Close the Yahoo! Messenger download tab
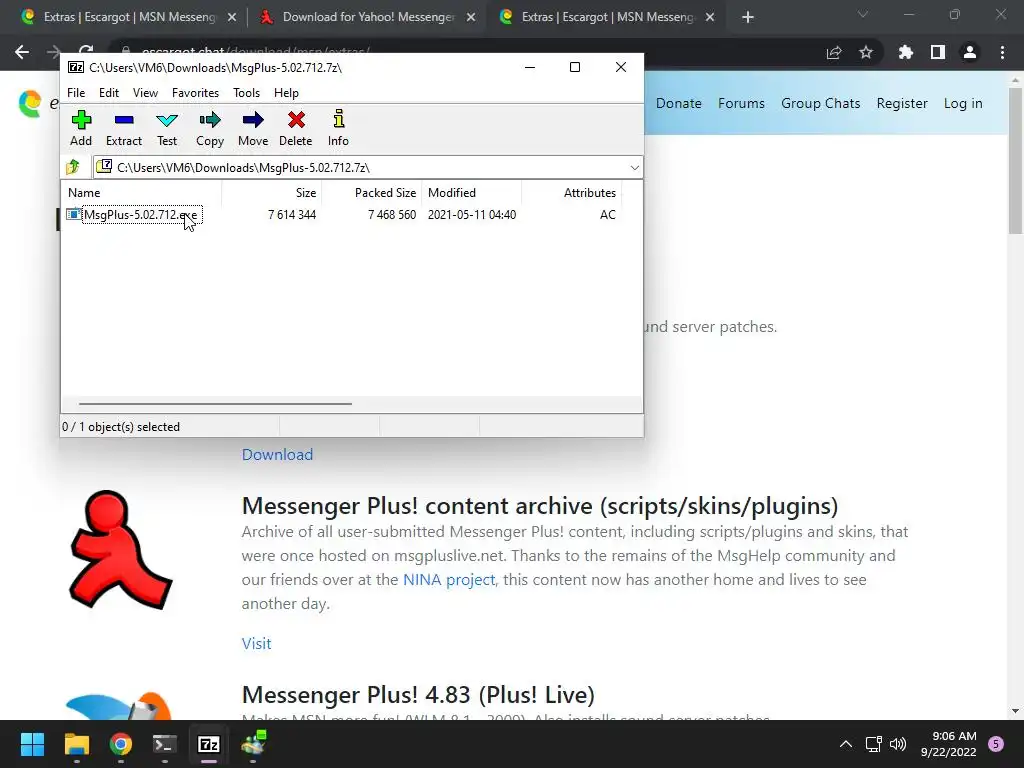Screen dimensions: 1024x768 tap(471, 18)
